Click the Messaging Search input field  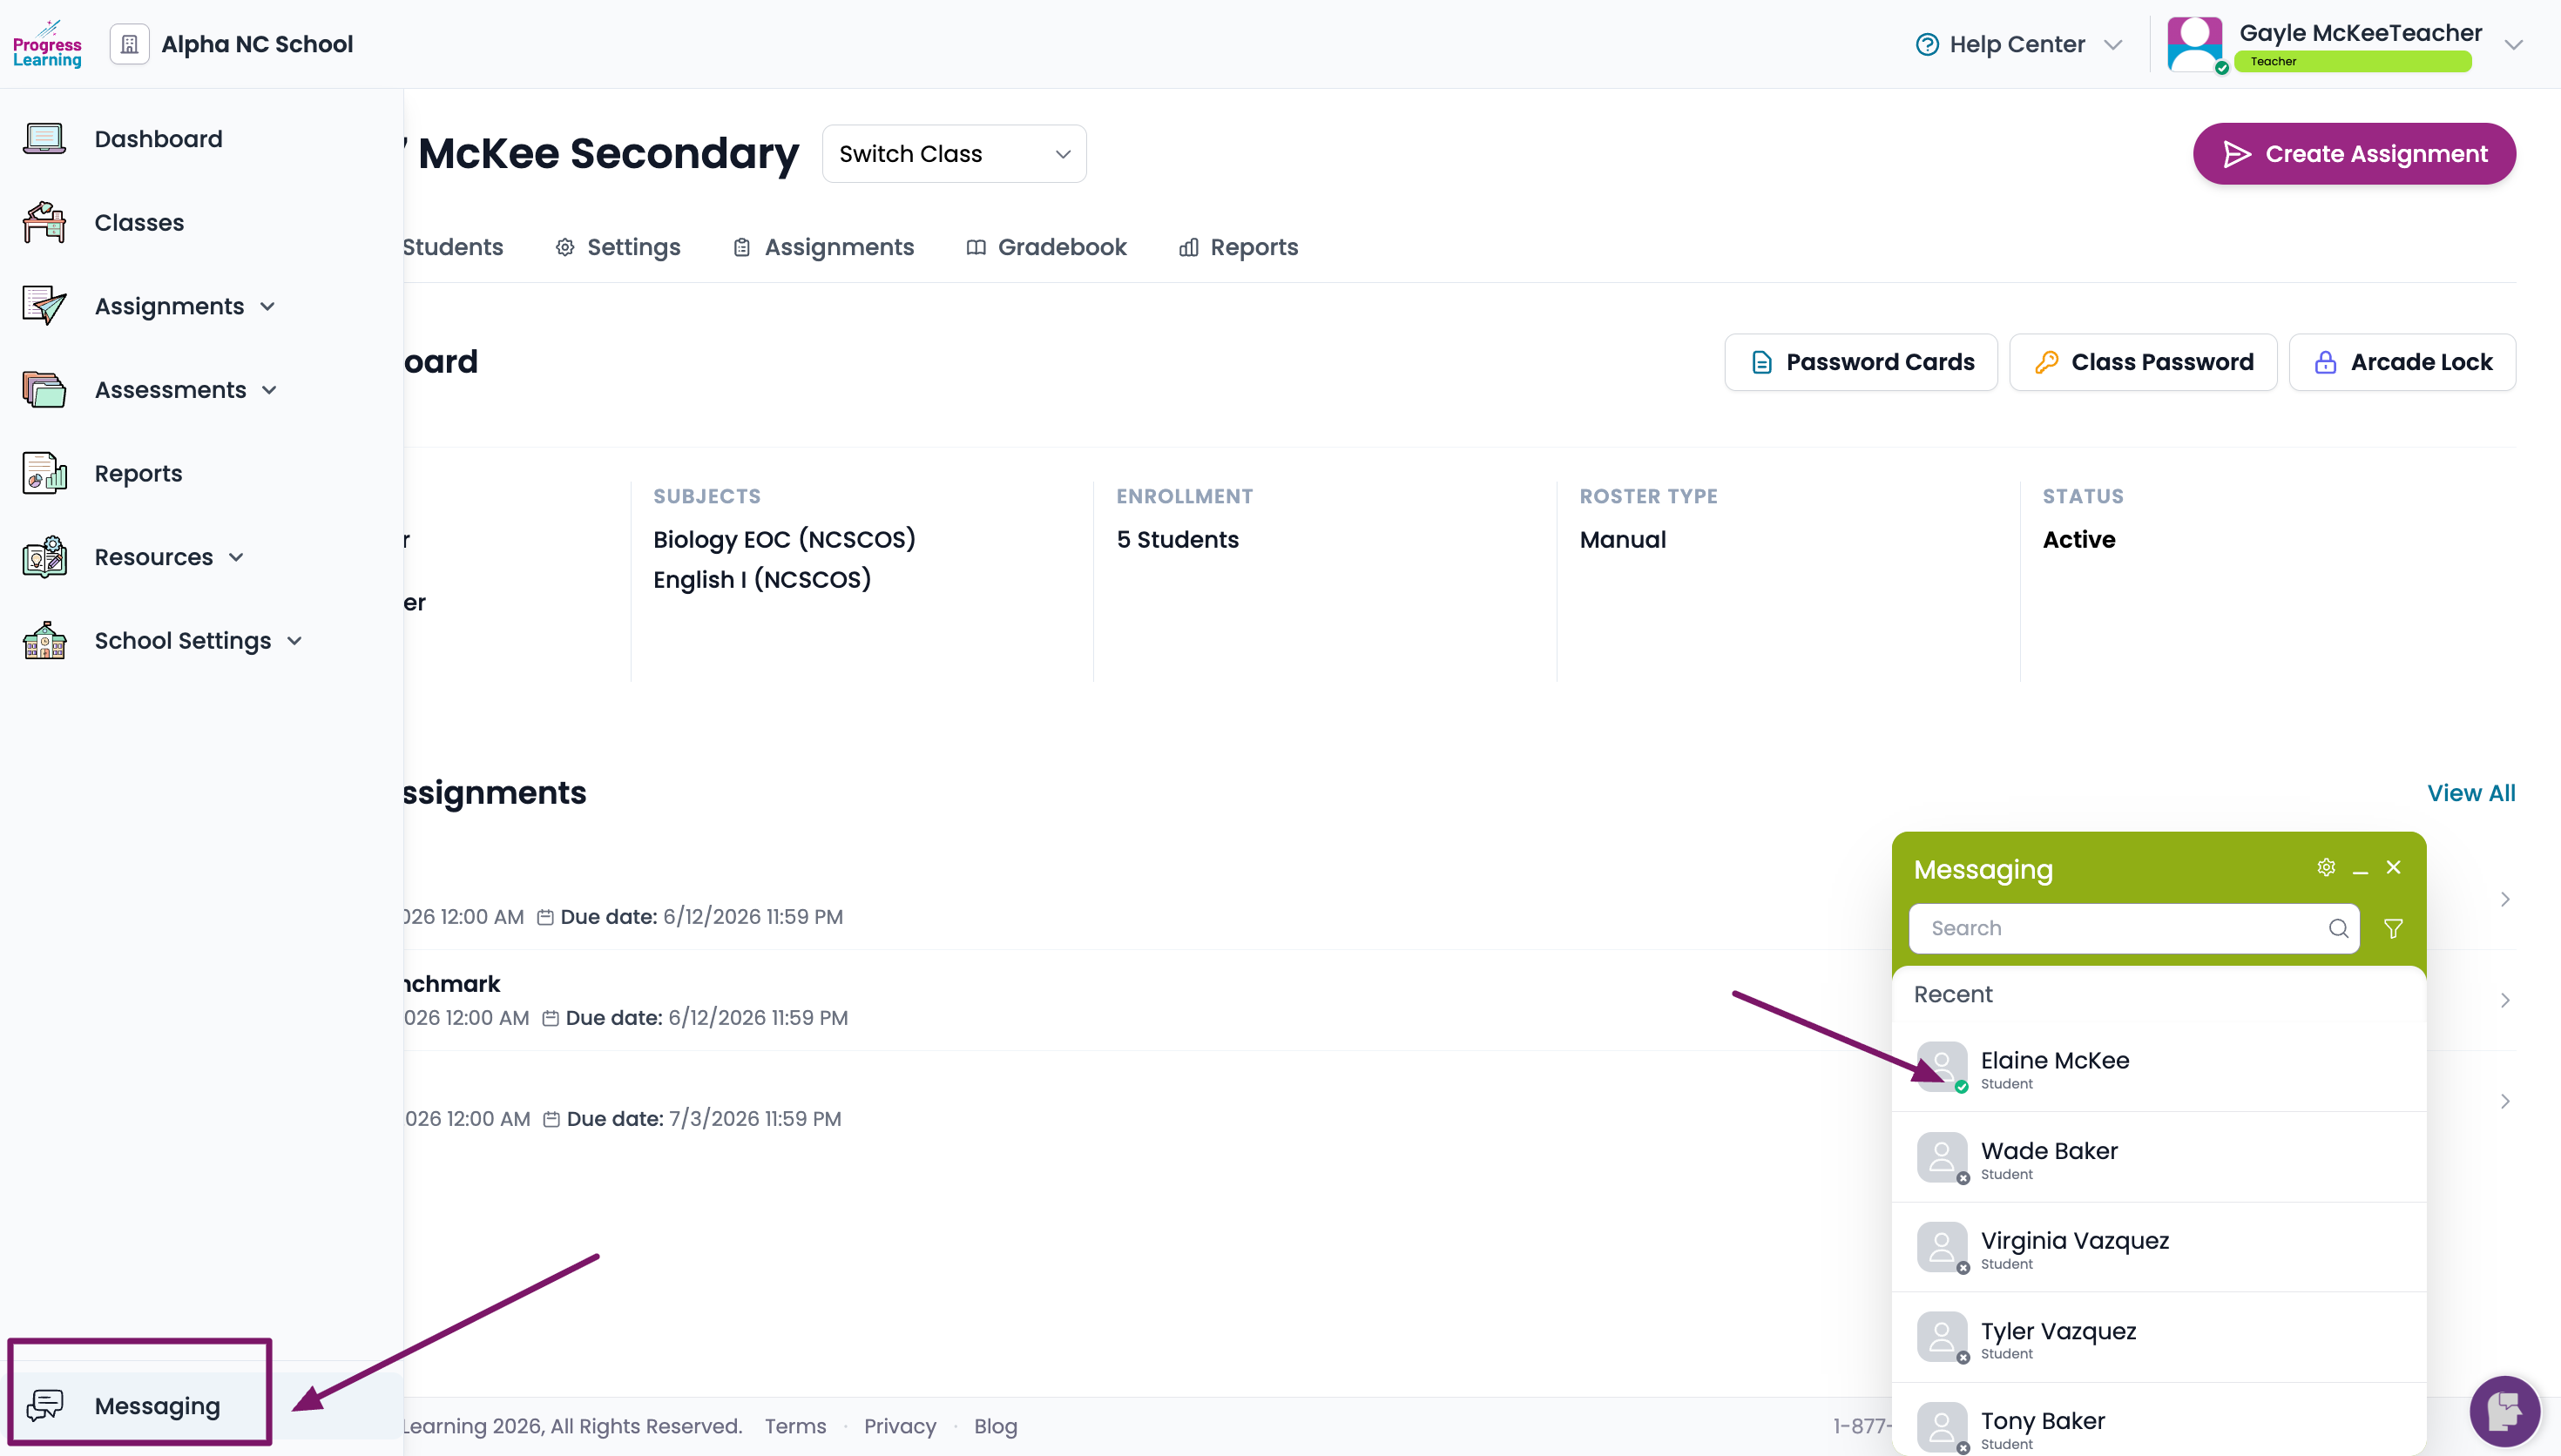2134,928
